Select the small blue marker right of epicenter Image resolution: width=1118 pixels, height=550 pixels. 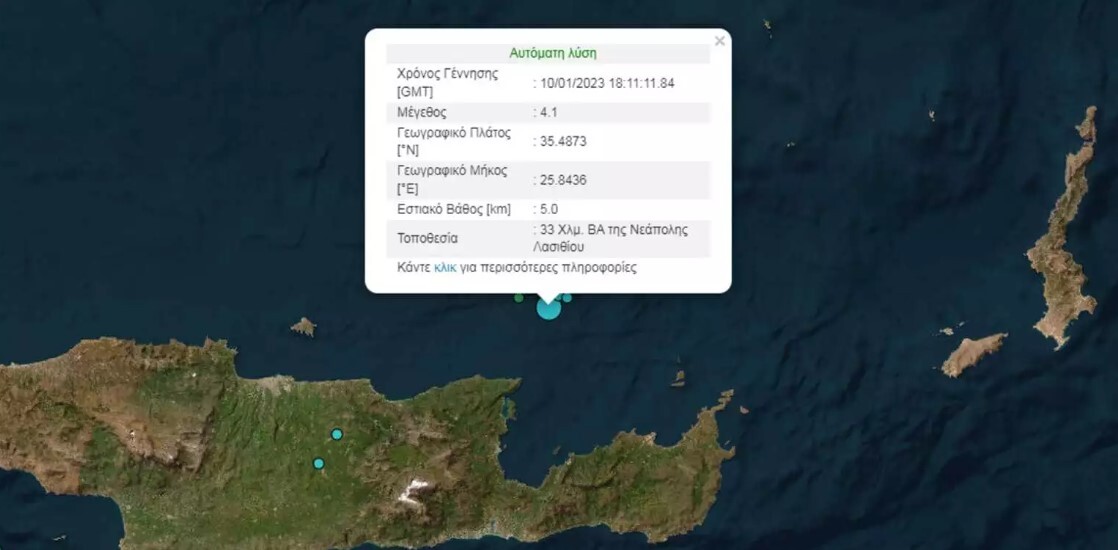[x=567, y=297]
